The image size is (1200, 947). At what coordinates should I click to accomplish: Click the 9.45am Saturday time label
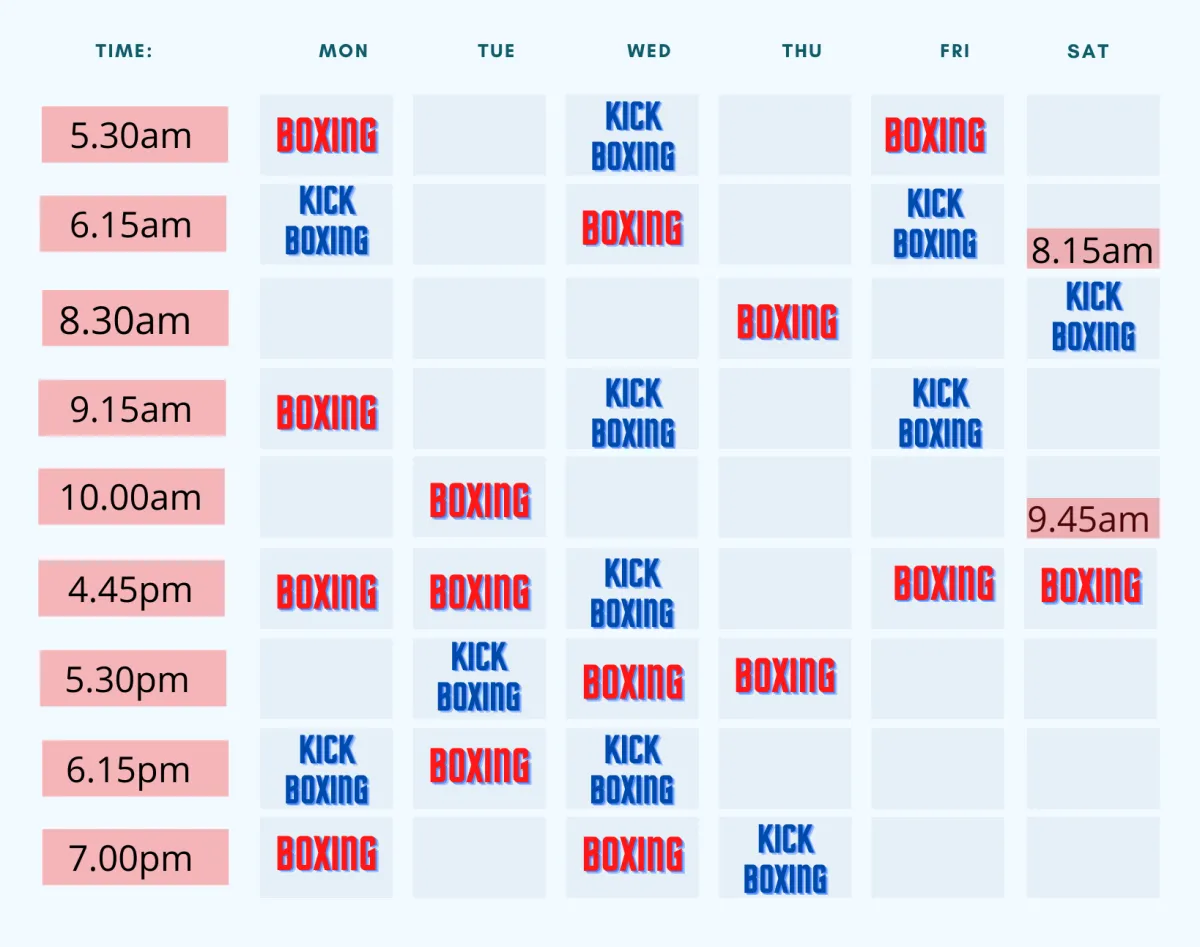[x=1093, y=518]
